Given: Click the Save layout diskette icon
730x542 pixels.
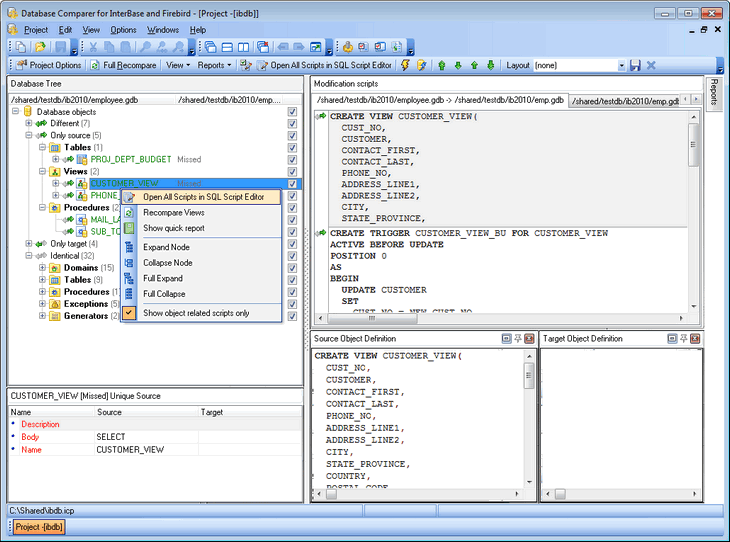Looking at the screenshot, I should tap(635, 65).
